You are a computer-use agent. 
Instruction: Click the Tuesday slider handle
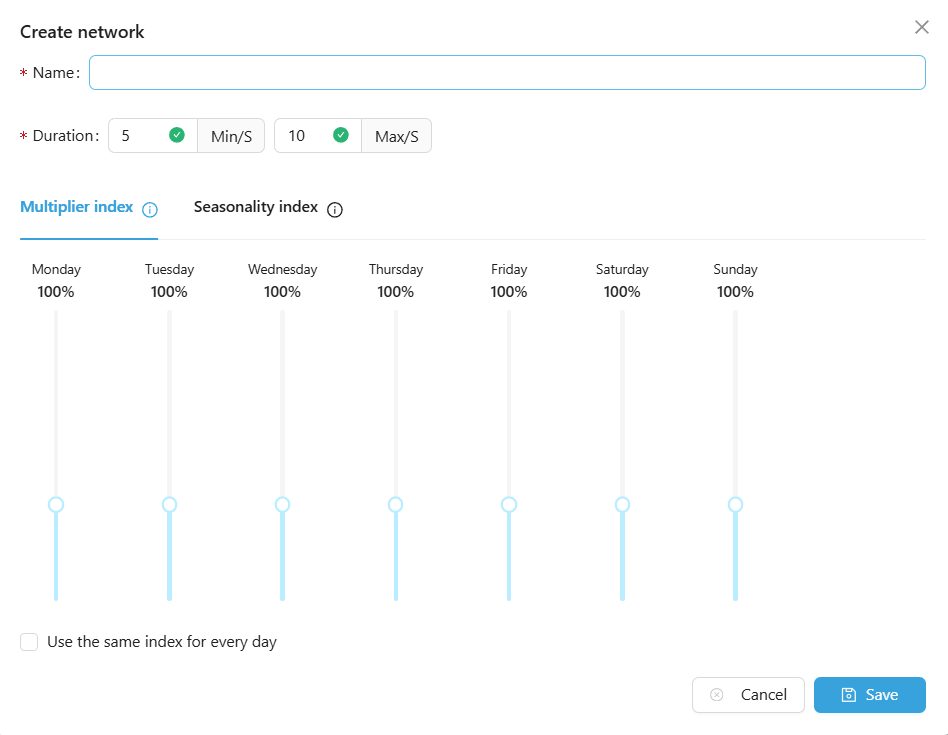click(169, 504)
